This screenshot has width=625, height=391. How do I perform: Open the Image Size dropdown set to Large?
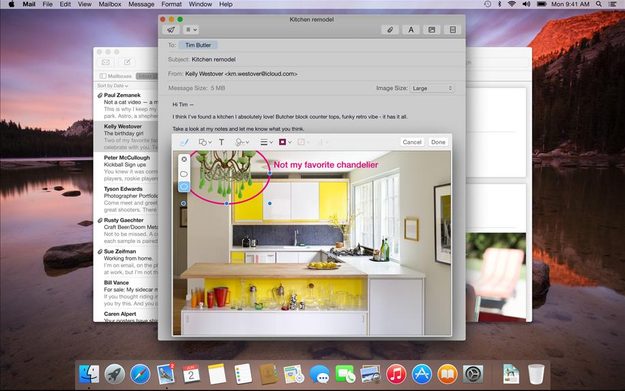[432, 88]
